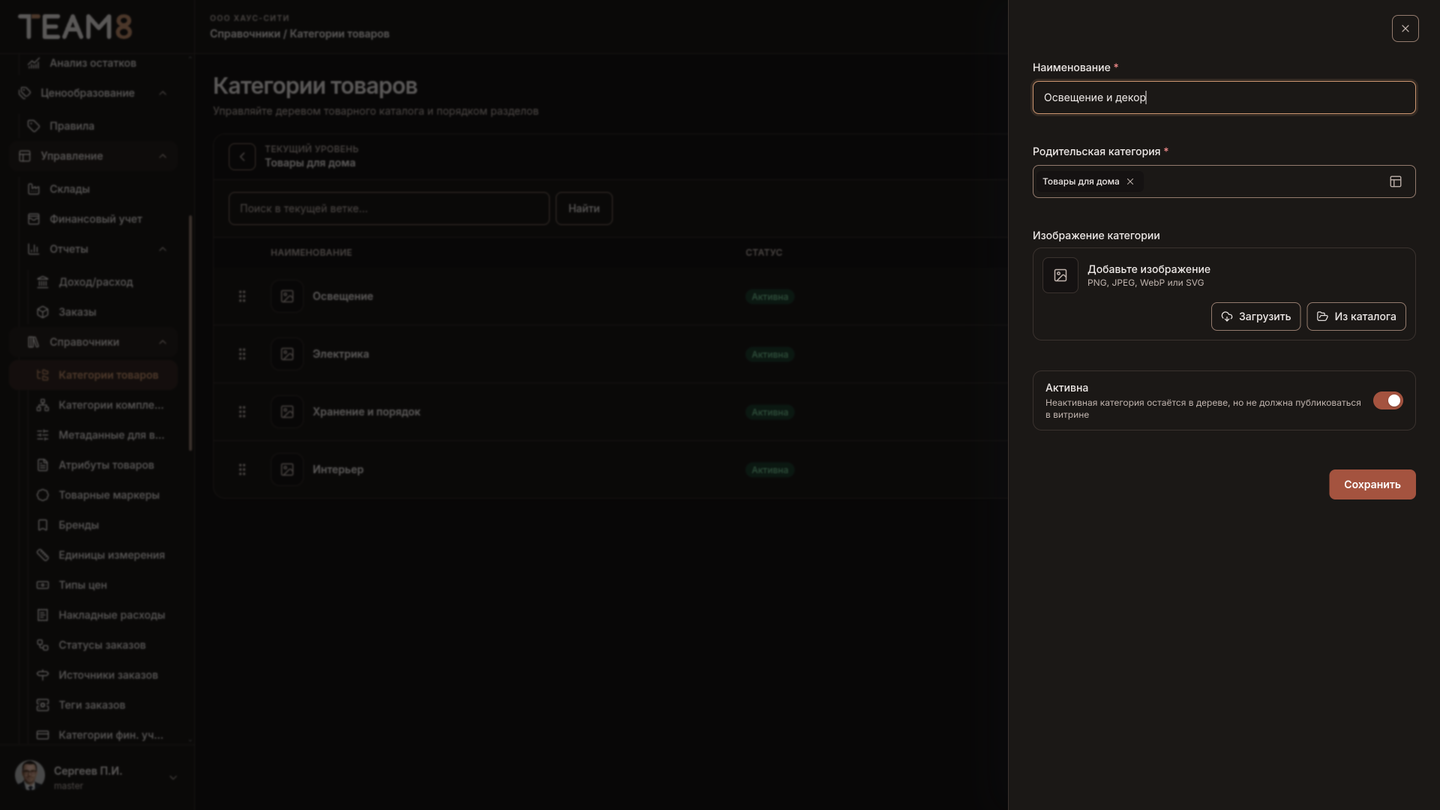The height and width of the screenshot is (810, 1440).
Task: Choose image 'Из каталога'
Action: (1356, 316)
